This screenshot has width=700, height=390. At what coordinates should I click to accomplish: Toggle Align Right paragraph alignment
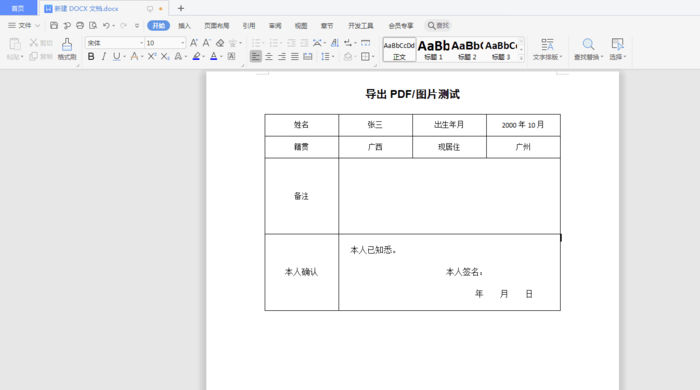(282, 56)
